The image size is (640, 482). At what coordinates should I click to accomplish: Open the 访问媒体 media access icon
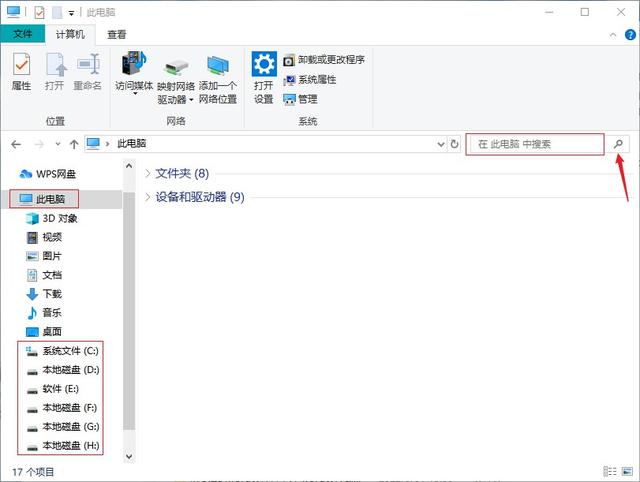(x=134, y=63)
